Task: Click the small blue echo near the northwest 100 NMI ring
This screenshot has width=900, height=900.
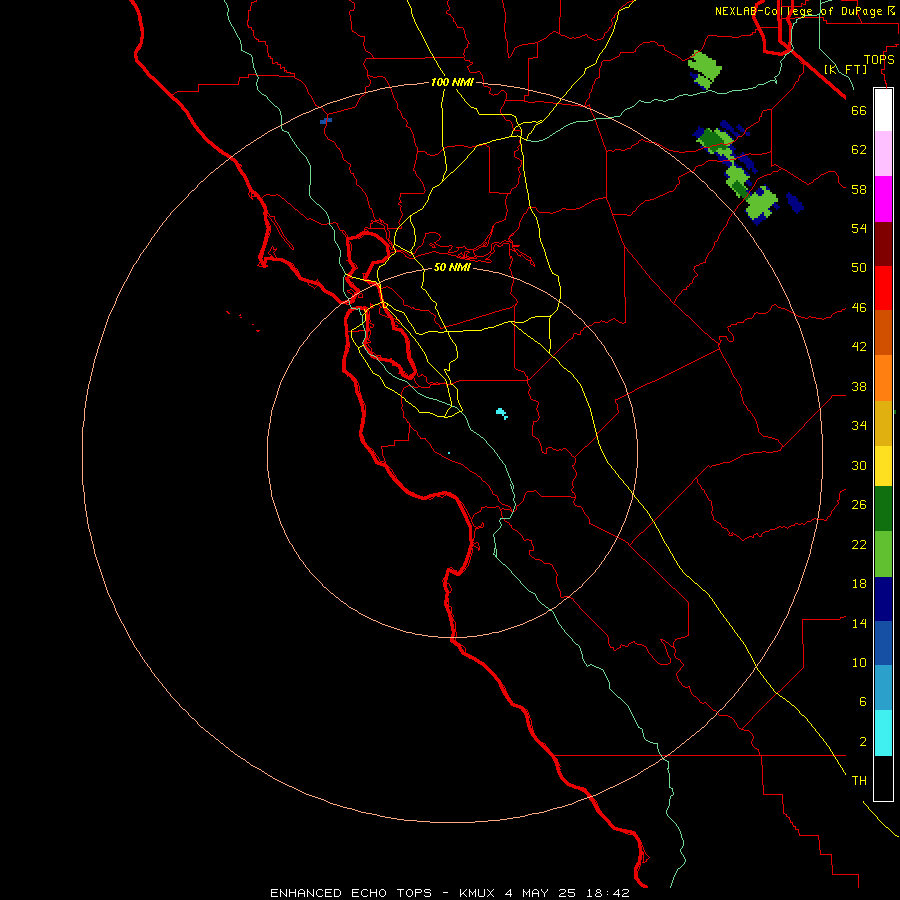Action: pos(325,121)
